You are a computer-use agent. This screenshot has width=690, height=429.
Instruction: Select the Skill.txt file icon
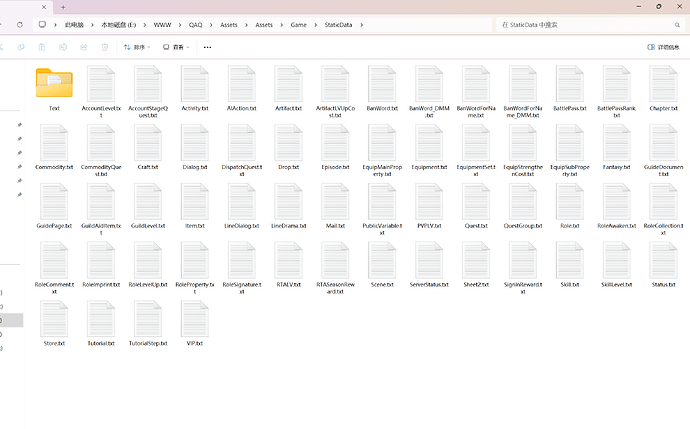tap(569, 260)
